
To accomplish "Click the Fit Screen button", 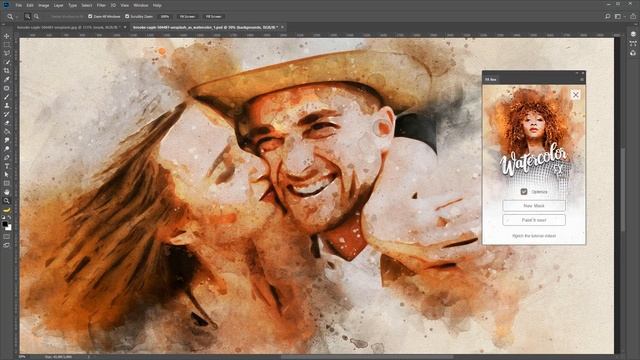I will click(x=187, y=16).
